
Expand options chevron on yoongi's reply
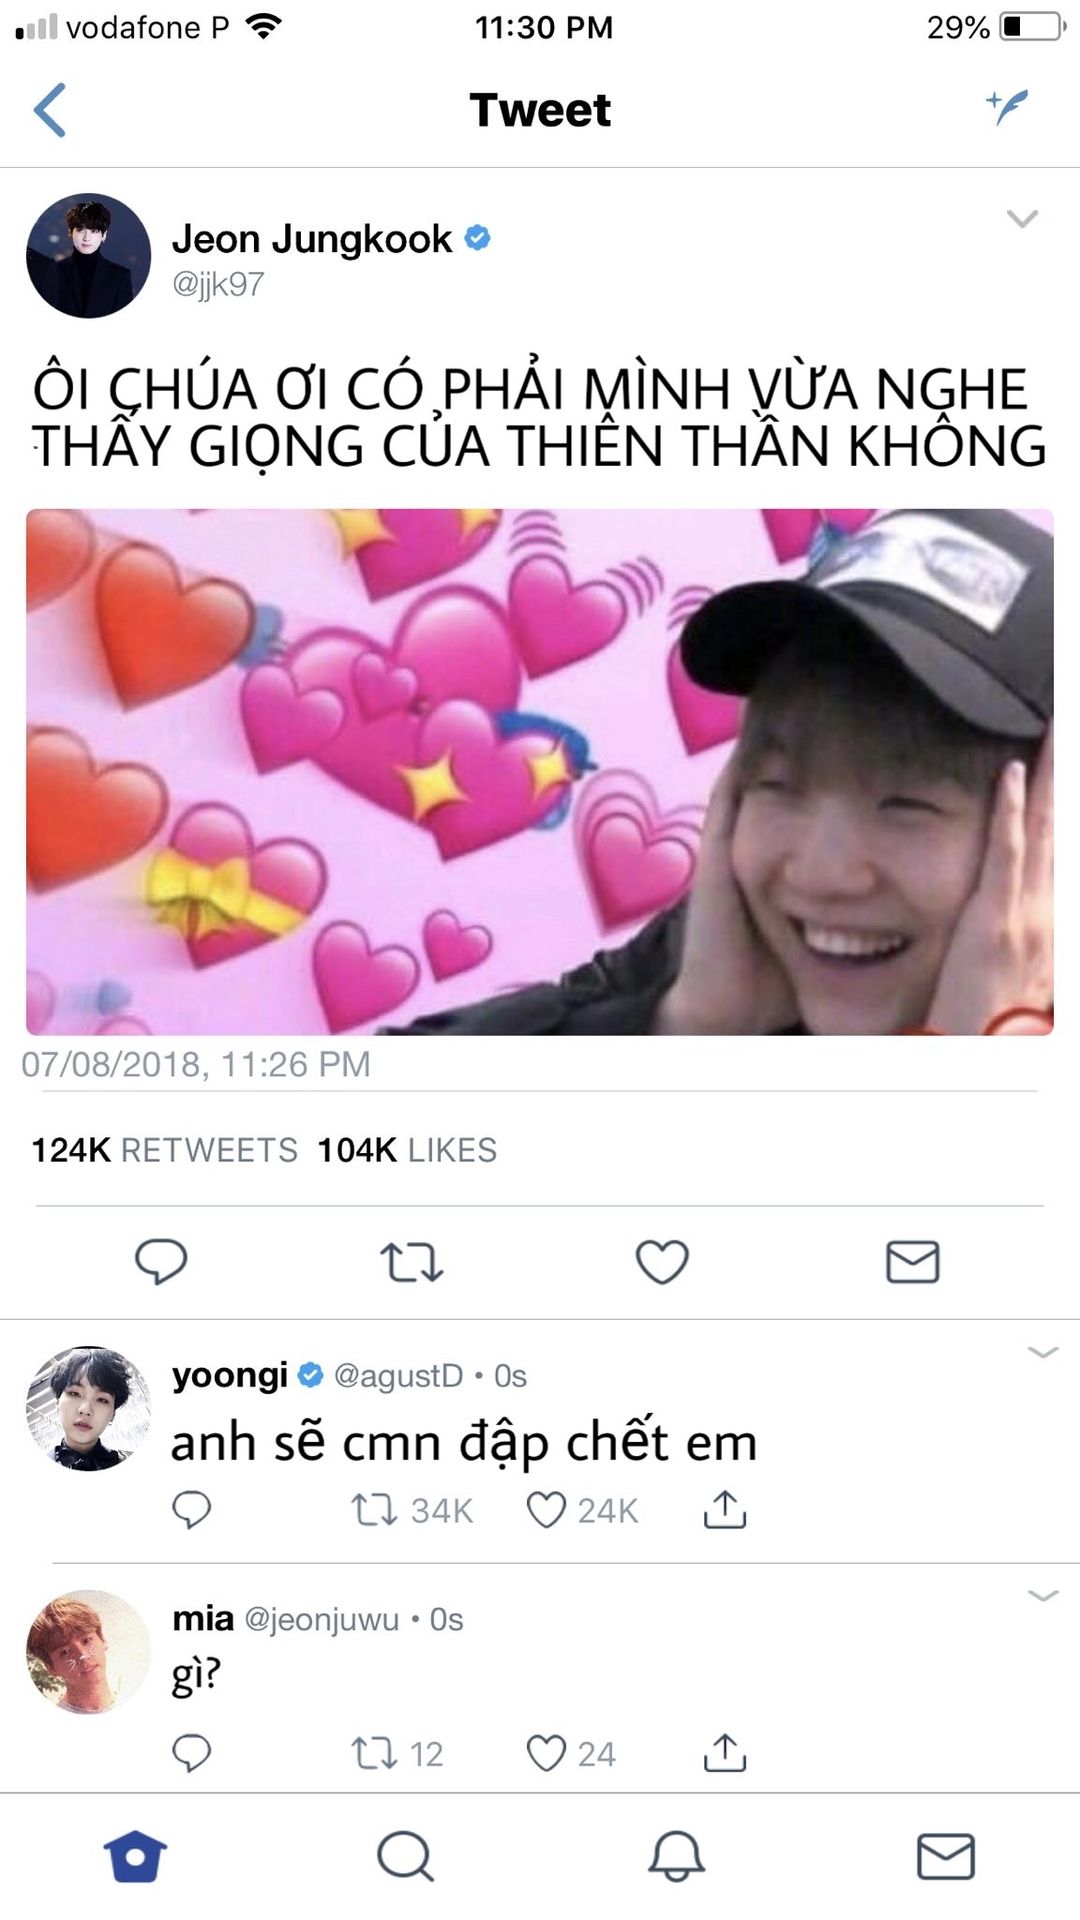point(1043,1352)
